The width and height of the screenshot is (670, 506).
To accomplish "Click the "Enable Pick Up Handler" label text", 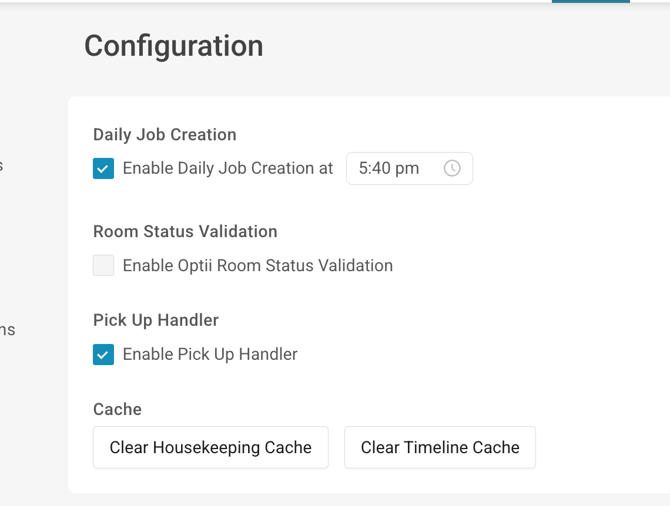I will click(210, 354).
